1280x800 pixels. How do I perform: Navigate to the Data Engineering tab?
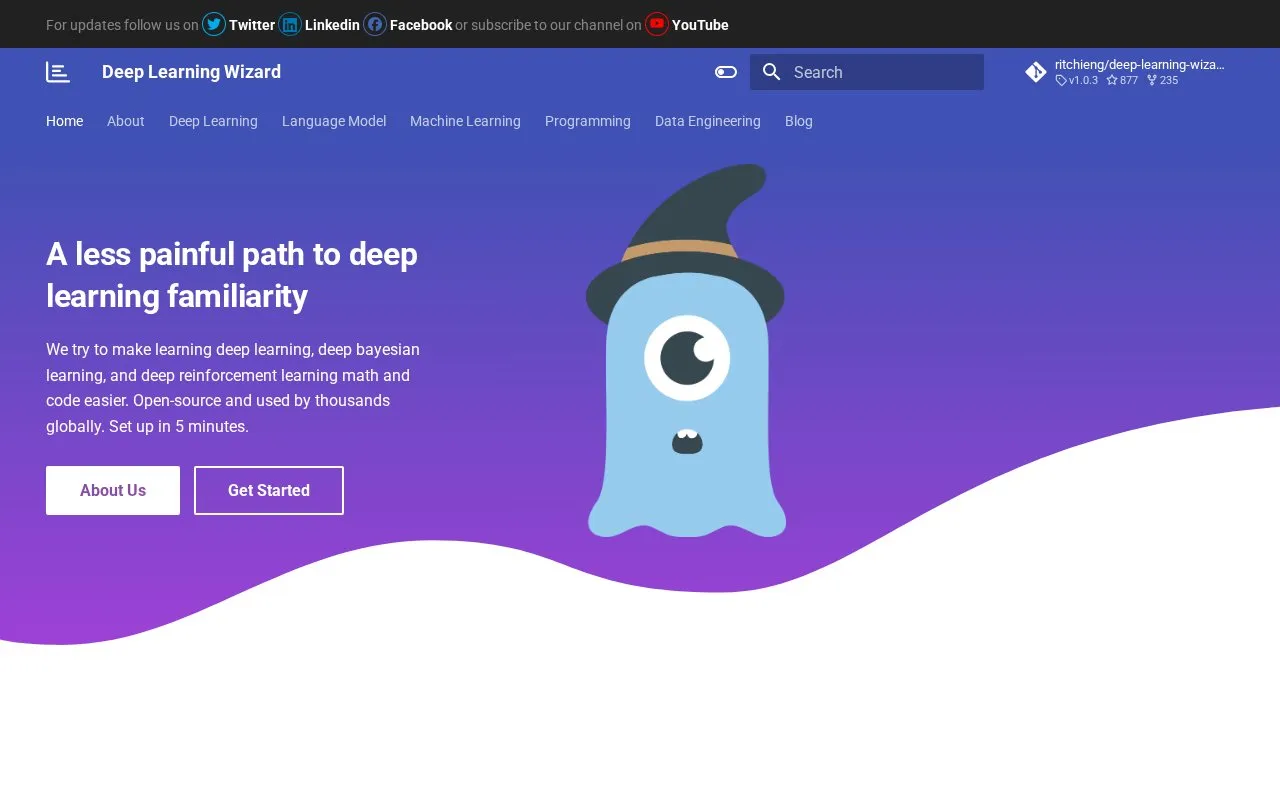coord(708,121)
